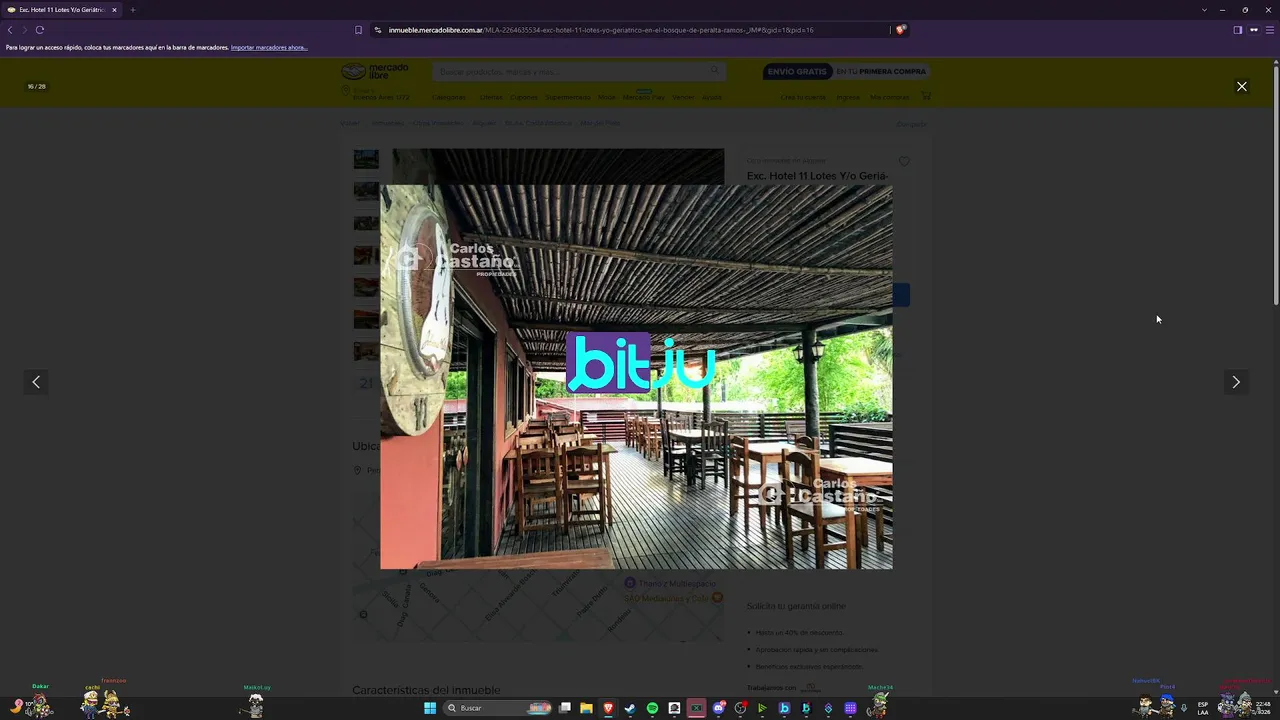Open the Windows Start menu
1280x720 pixels.
click(430, 708)
